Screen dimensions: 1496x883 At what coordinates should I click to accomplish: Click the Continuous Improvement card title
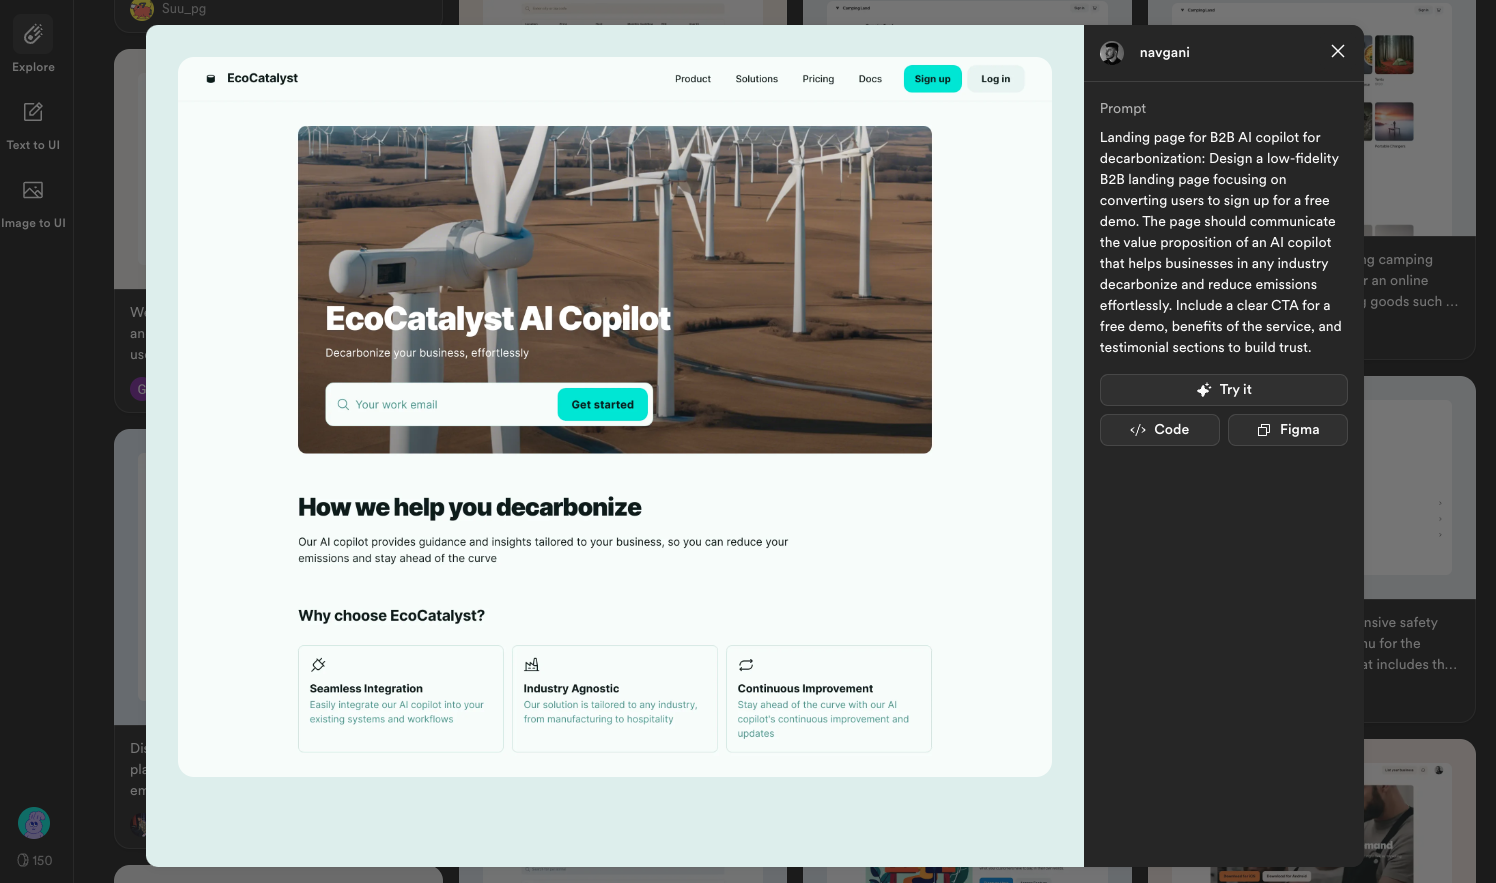805,689
